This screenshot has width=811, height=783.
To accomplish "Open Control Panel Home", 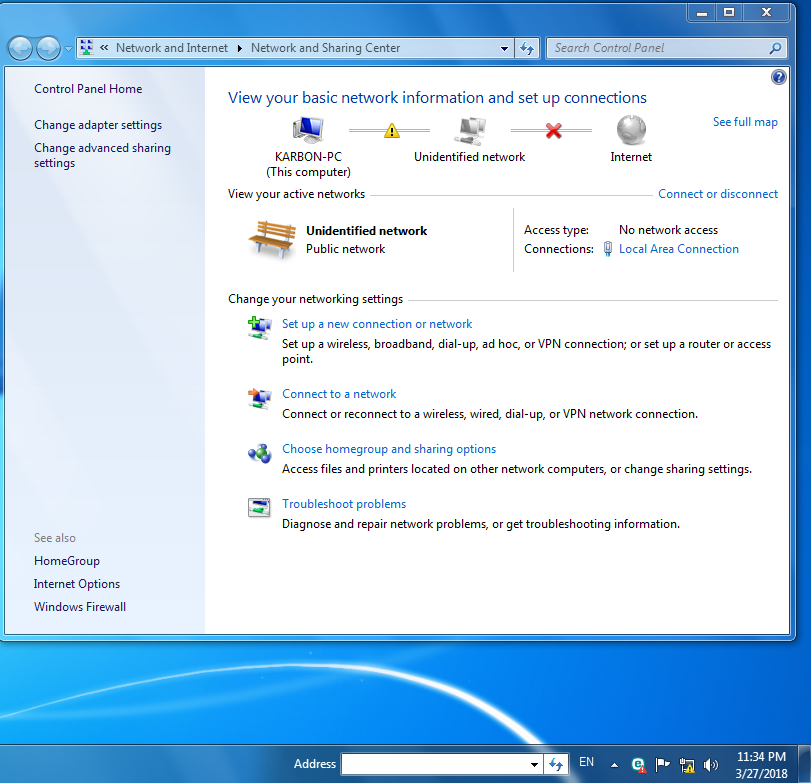I will tap(88, 89).
